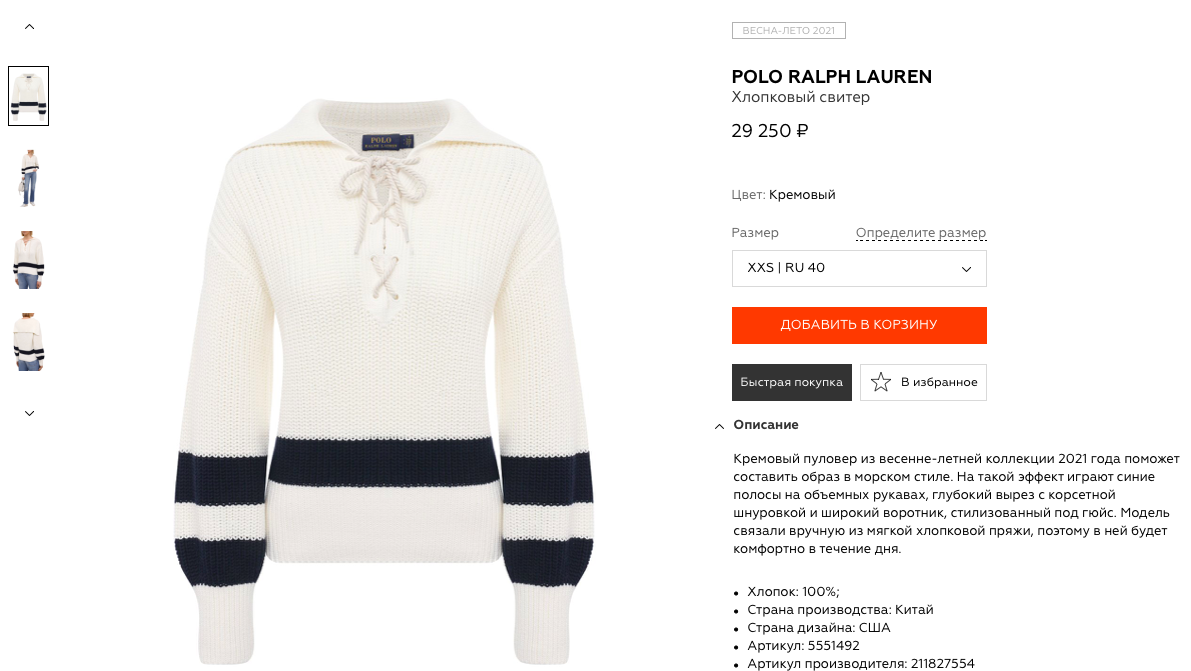Click the thumbnail gallery up arrow
This screenshot has width=1191, height=671.
click(x=30, y=27)
